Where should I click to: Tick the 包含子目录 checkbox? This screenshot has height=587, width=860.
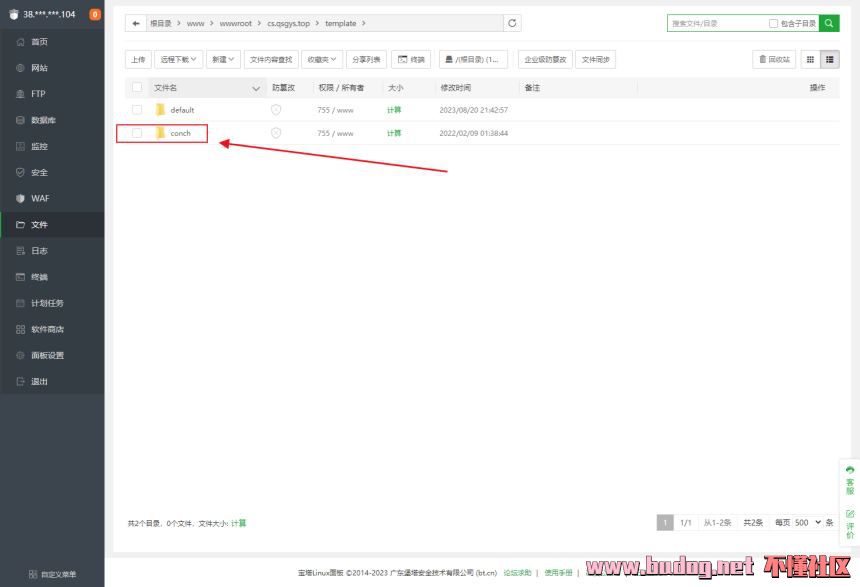[x=773, y=24]
